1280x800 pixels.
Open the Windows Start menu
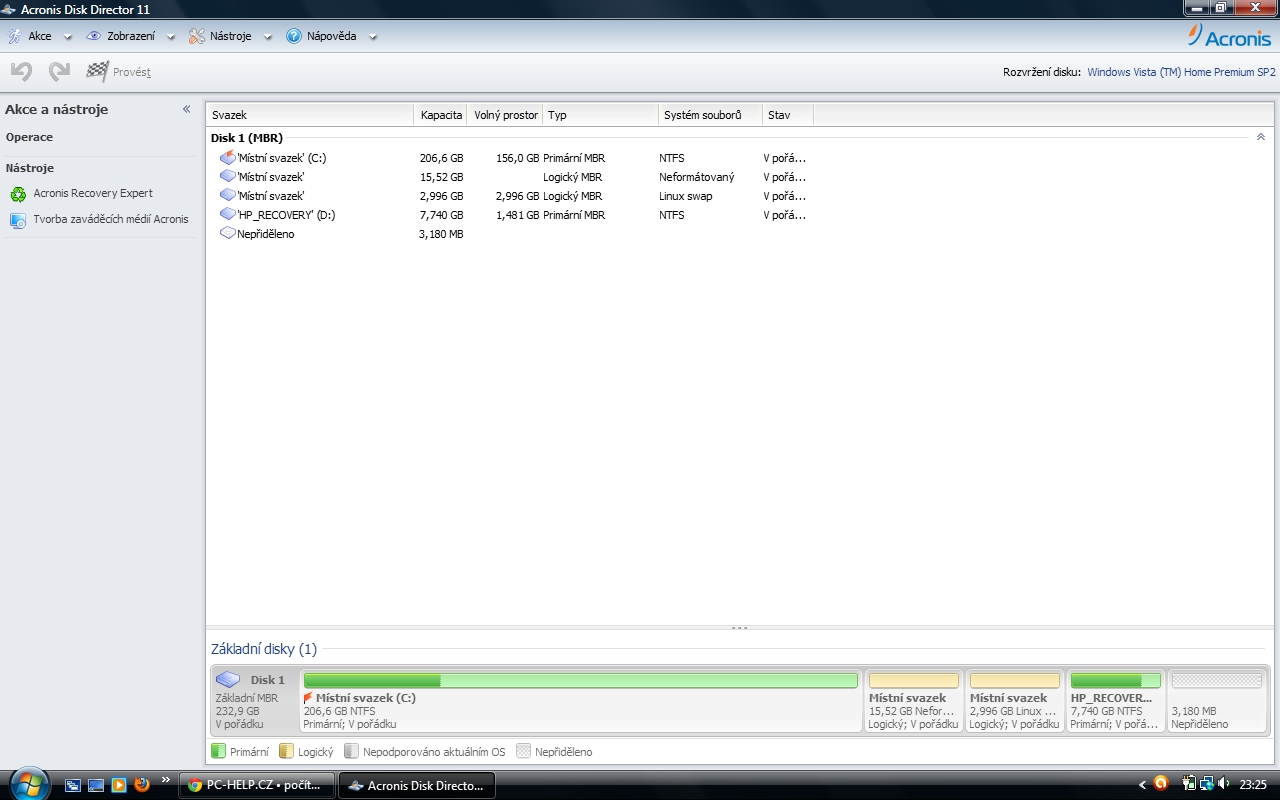27,783
